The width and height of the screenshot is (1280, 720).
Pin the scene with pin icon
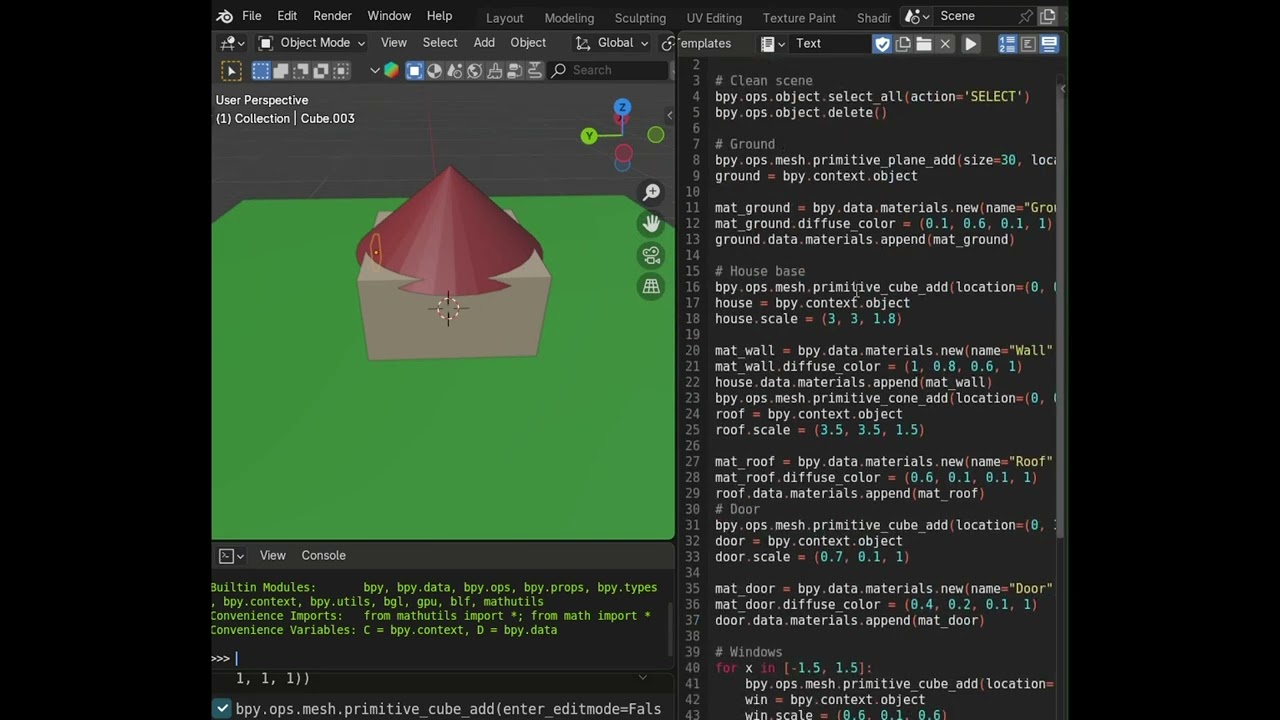click(1025, 16)
